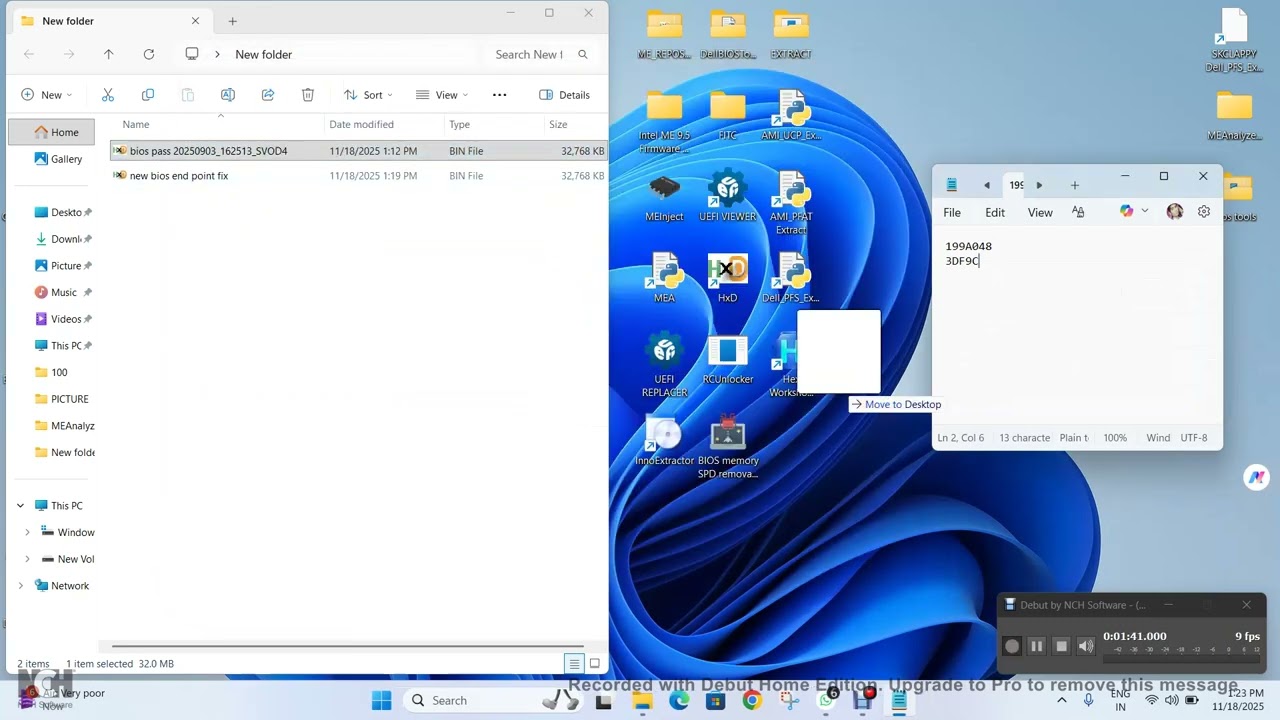Select the MEAnalyze folder at desktop right

(x=1234, y=115)
